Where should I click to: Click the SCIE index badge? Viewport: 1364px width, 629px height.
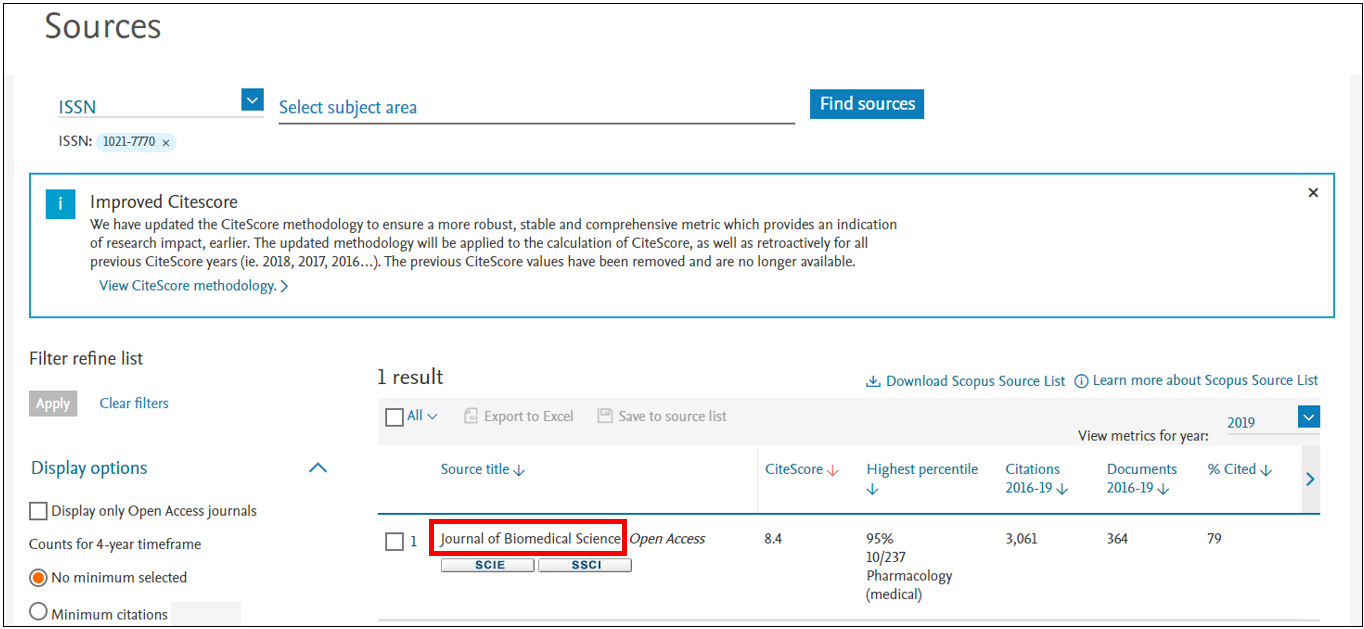point(488,565)
